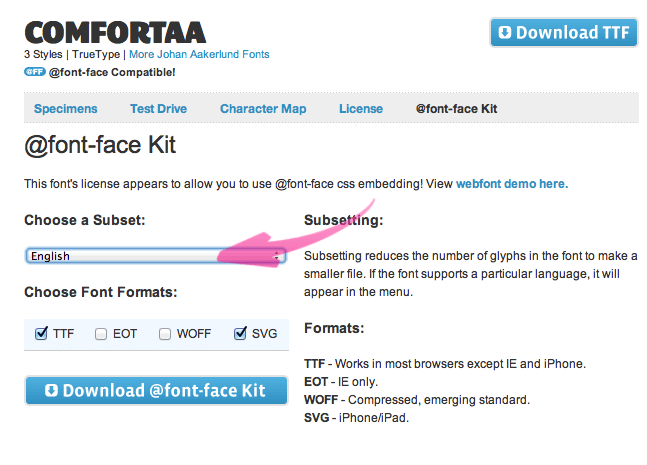Image resolution: width=647 pixels, height=465 pixels.
Task: Select the @font-face Kit tab
Action: pyautogui.click(x=456, y=109)
